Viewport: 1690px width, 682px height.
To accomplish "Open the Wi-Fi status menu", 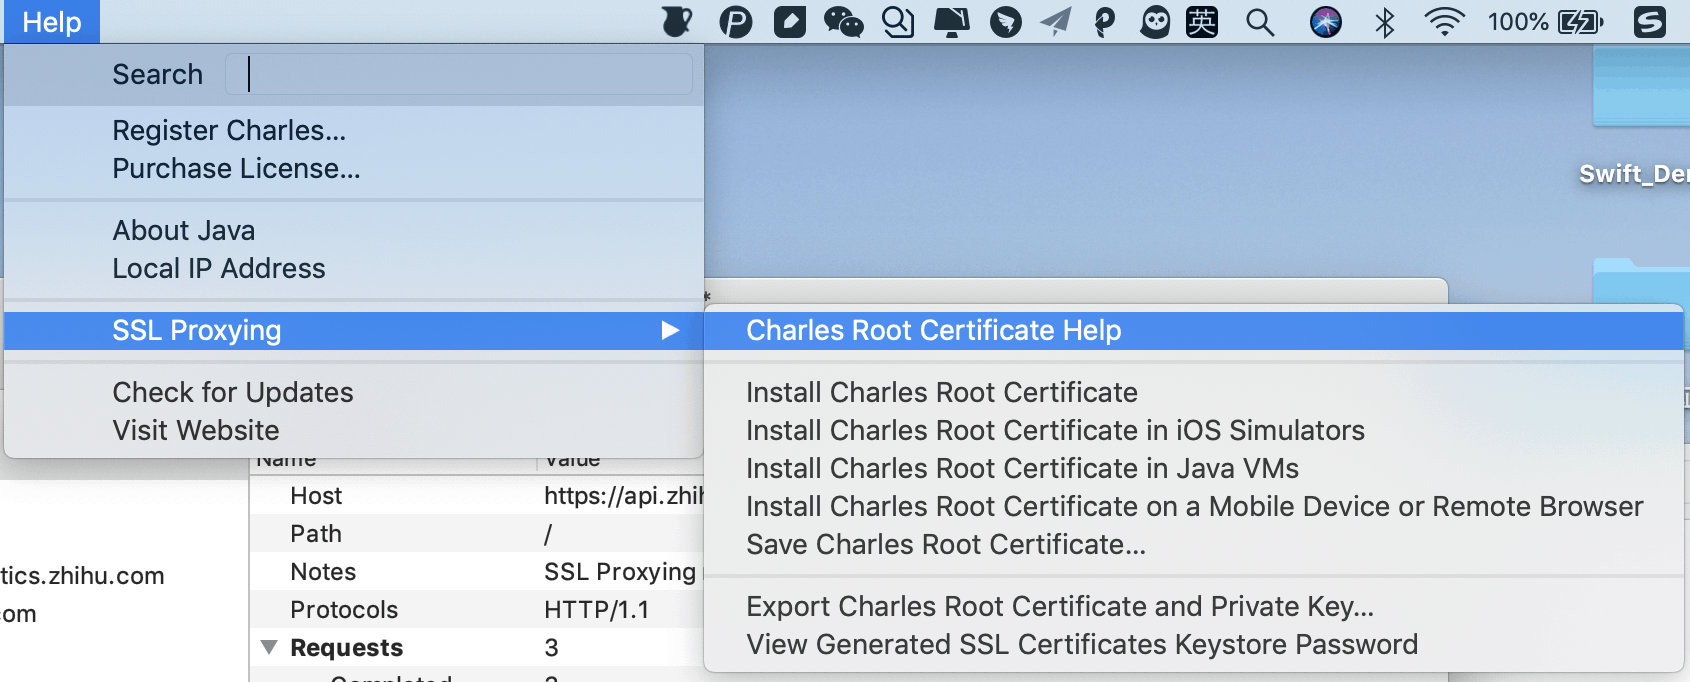I will [x=1444, y=22].
